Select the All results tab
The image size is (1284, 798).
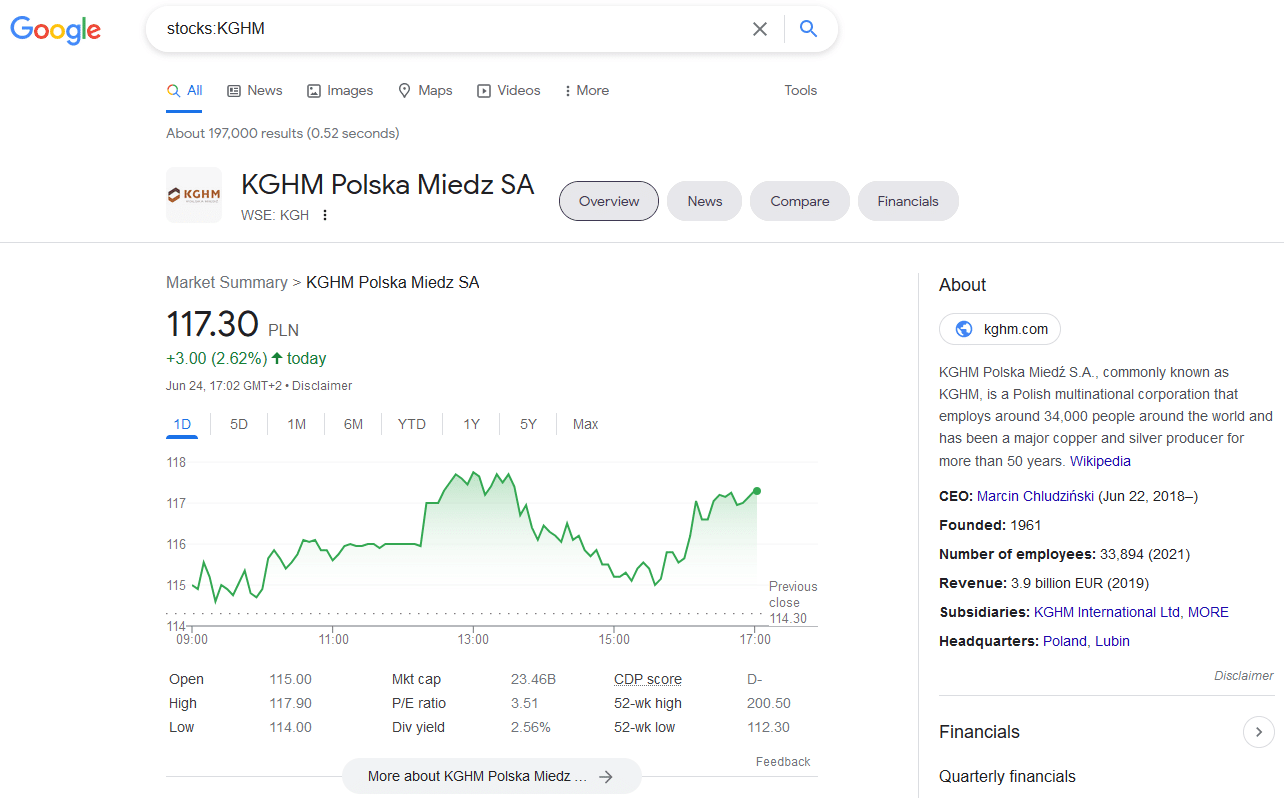(x=184, y=90)
